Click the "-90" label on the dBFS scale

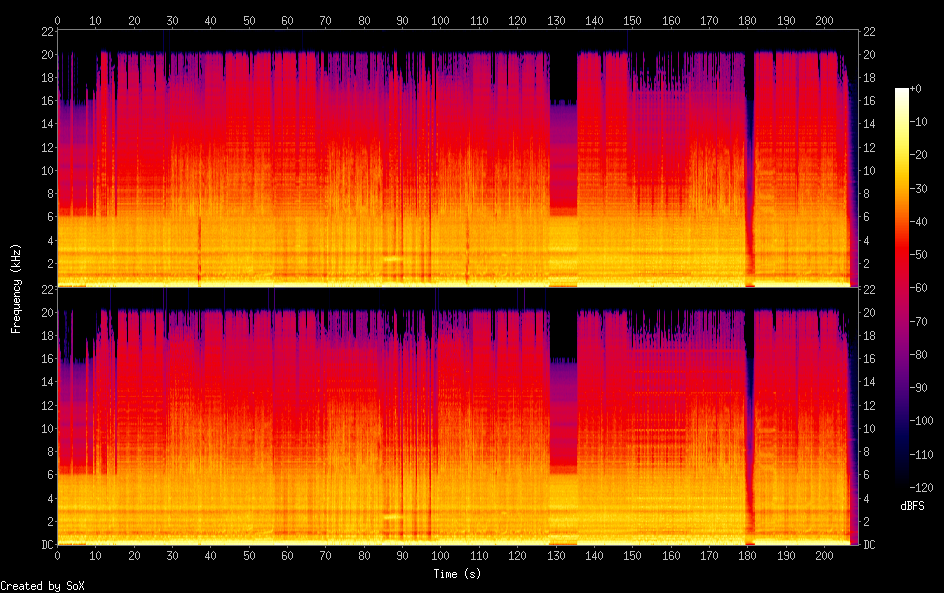[x=916, y=388]
